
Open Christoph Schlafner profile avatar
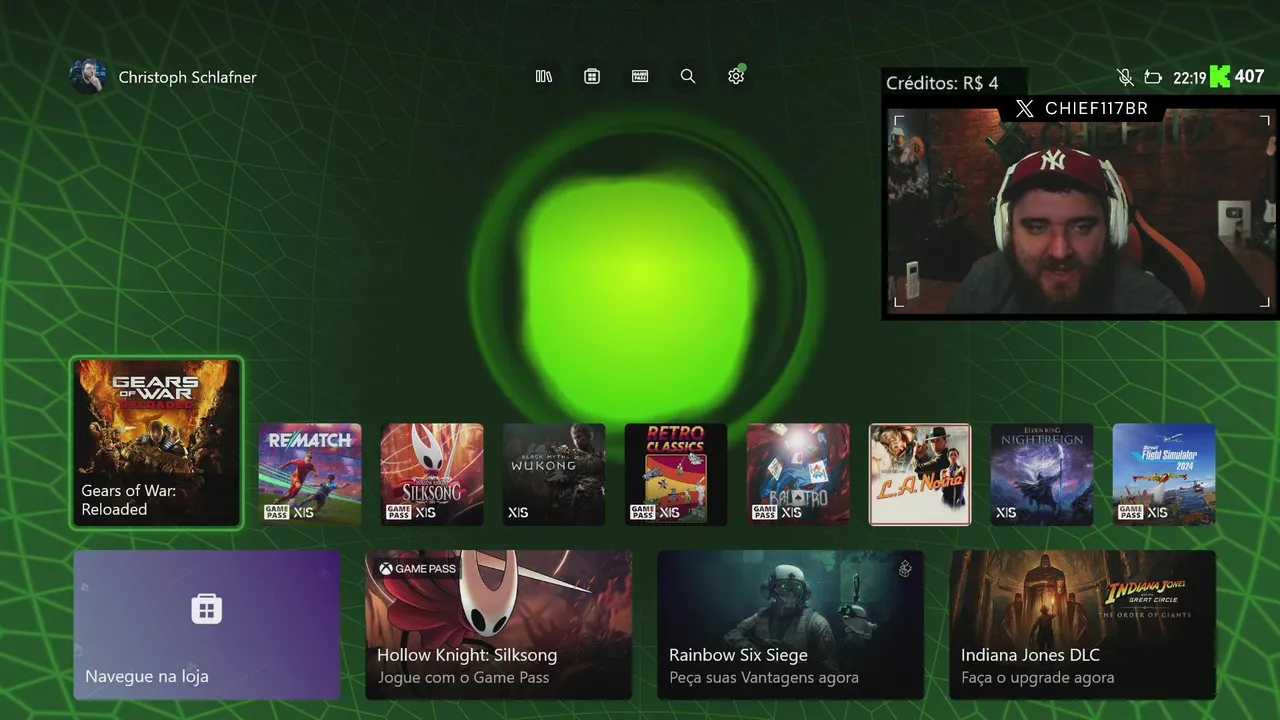pyautogui.click(x=88, y=77)
